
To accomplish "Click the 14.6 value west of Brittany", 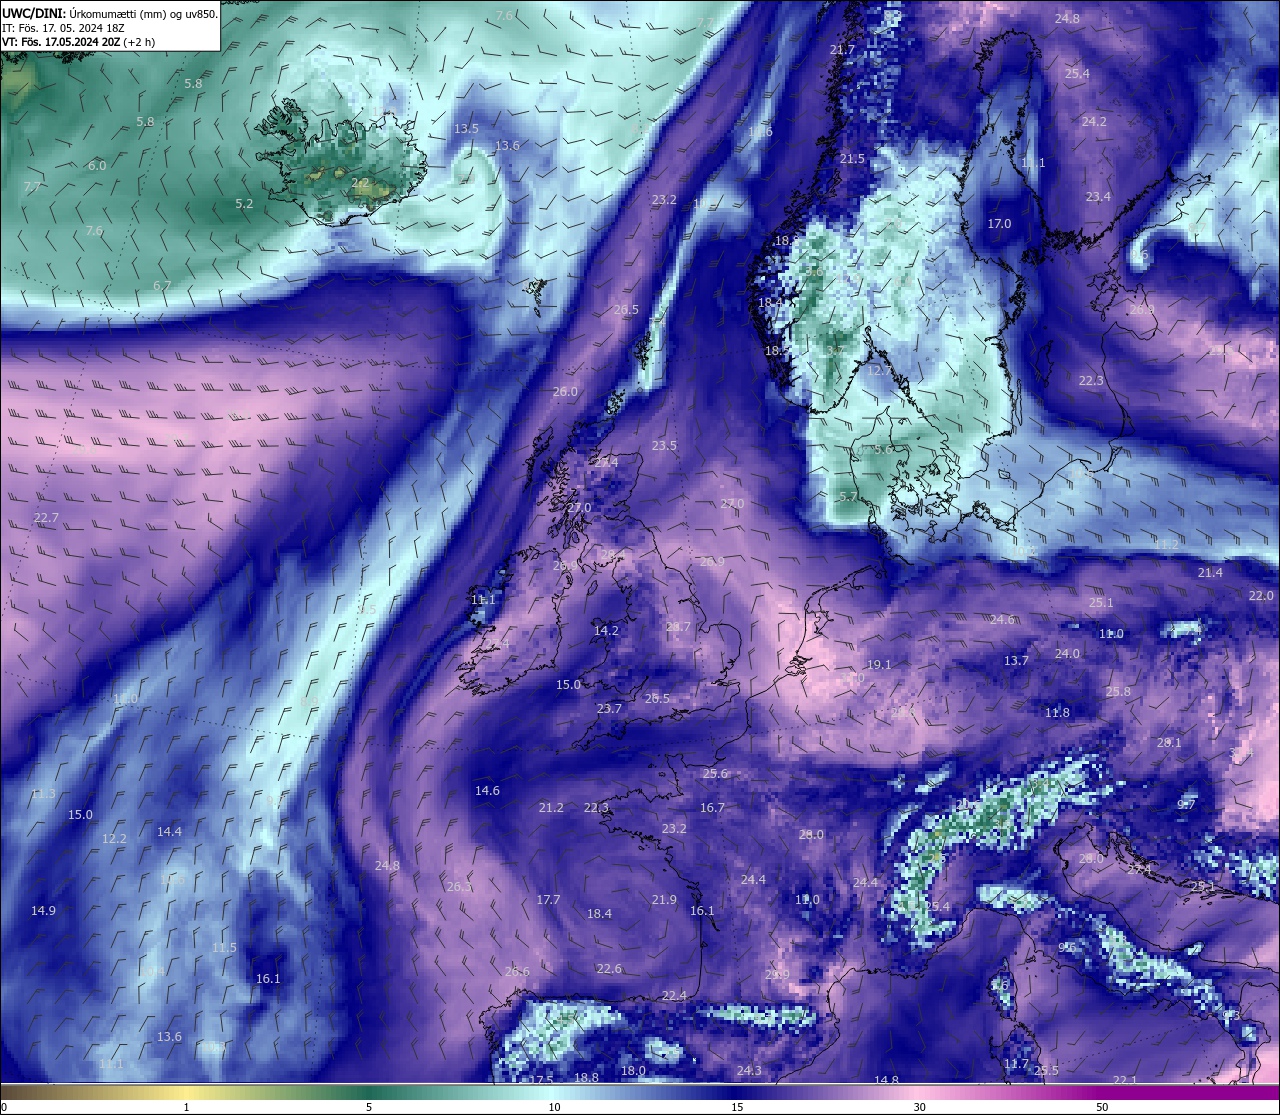I will tap(487, 791).
